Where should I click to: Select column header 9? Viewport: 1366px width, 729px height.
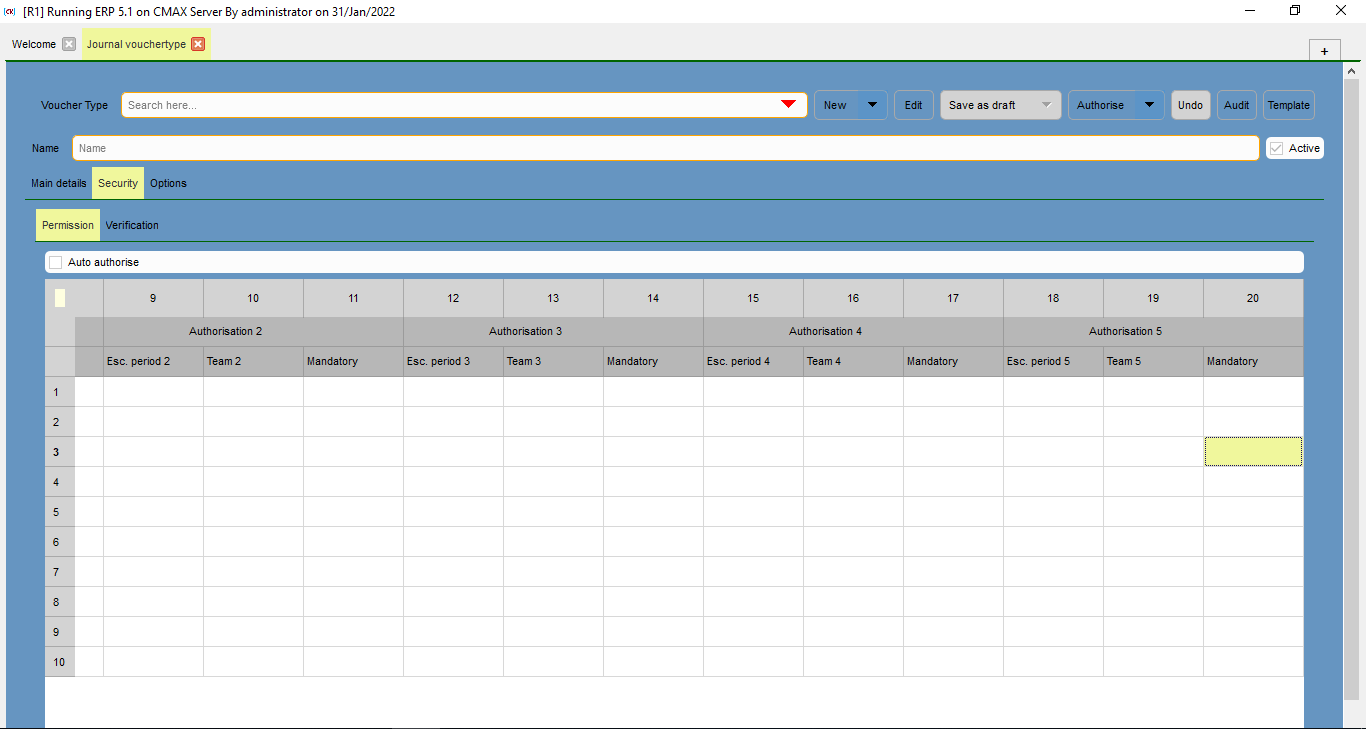pyautogui.click(x=153, y=298)
